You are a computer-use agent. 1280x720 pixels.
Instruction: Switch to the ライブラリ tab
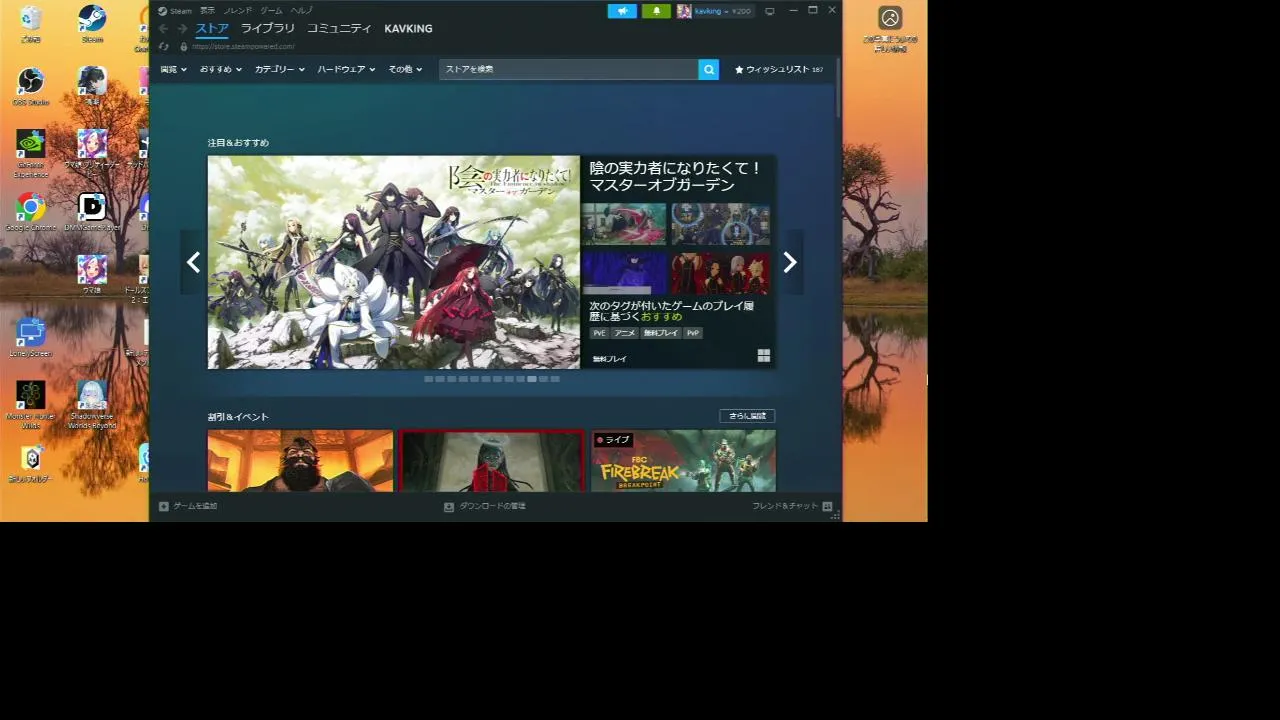point(268,29)
